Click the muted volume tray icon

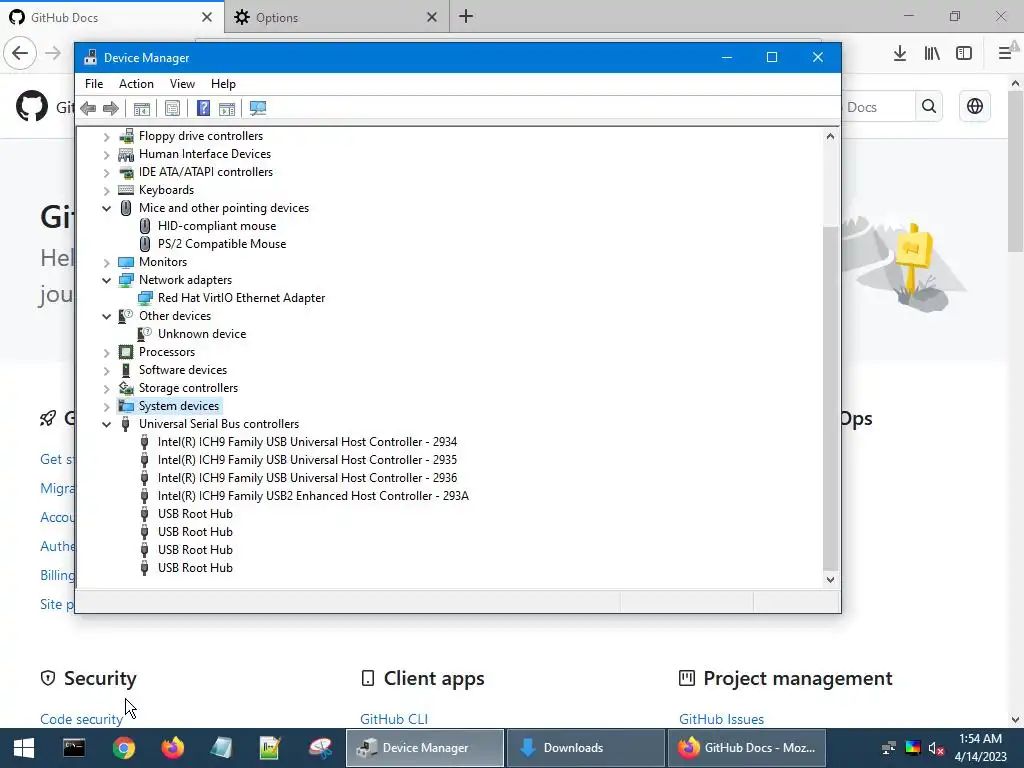click(936, 748)
